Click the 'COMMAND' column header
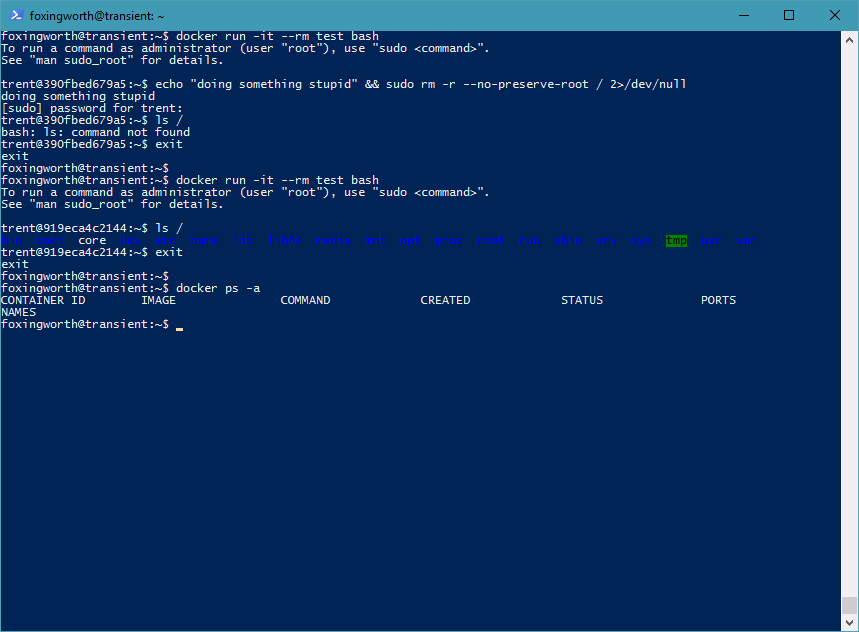The width and height of the screenshot is (859, 632). click(x=305, y=300)
